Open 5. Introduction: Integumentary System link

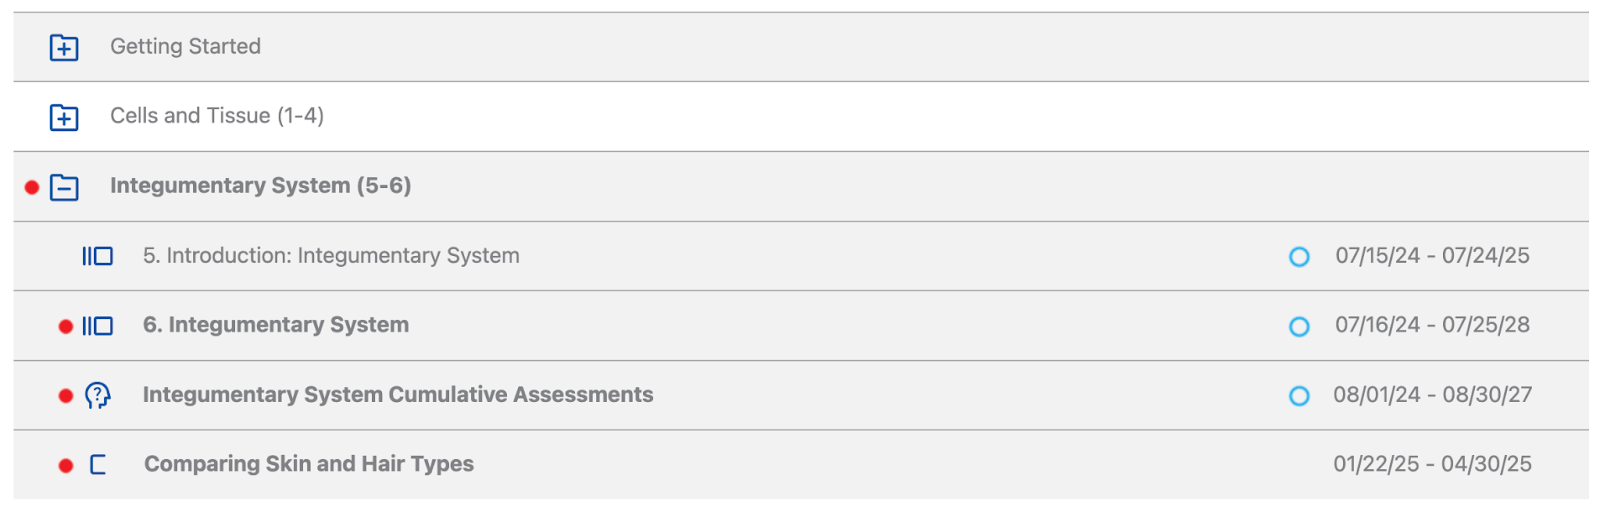coord(331,256)
